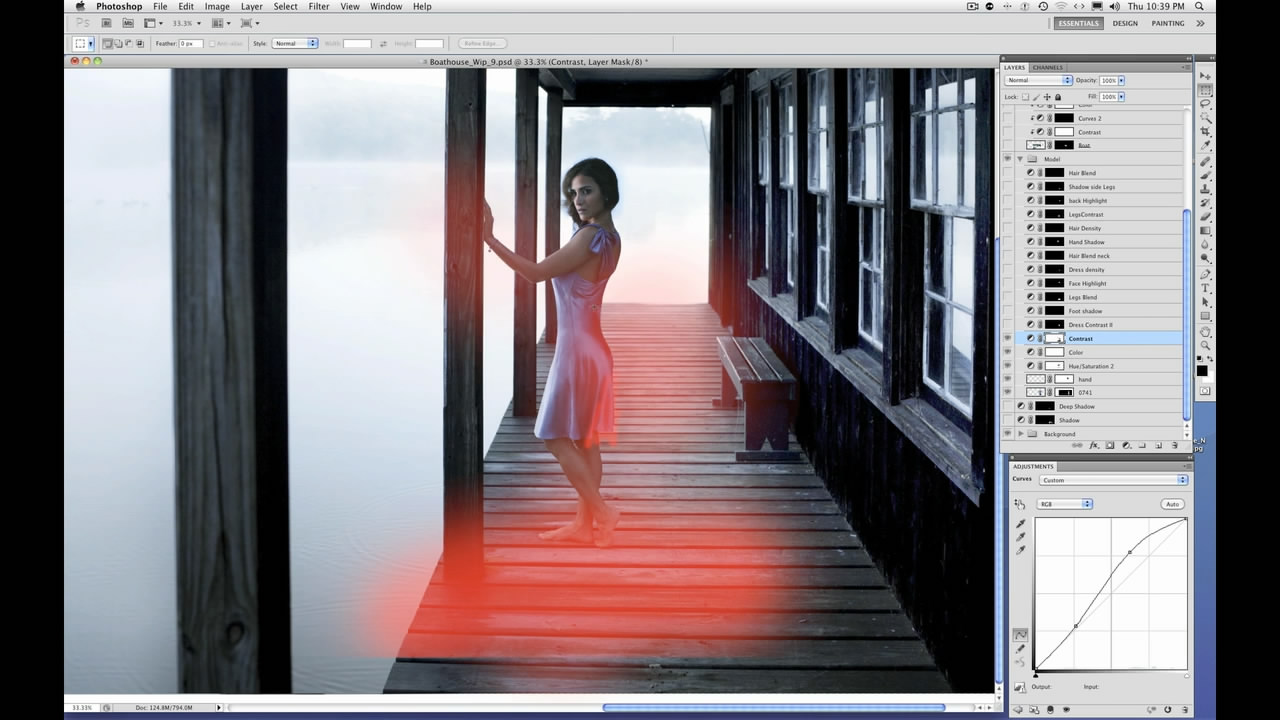This screenshot has width=1280, height=720.
Task: Click the curves white point slider triangle
Action: [1187, 675]
